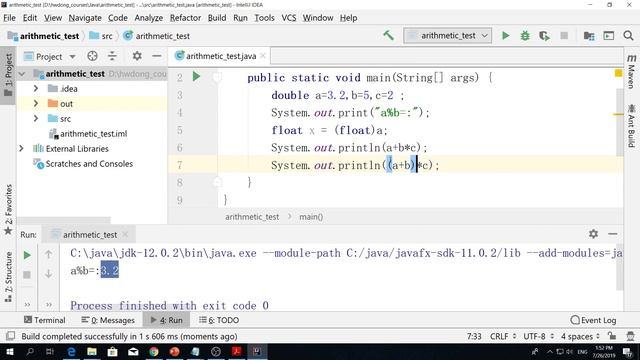Run arithmetic_test with the green play button
This screenshot has height=360, width=640.
tap(505, 36)
